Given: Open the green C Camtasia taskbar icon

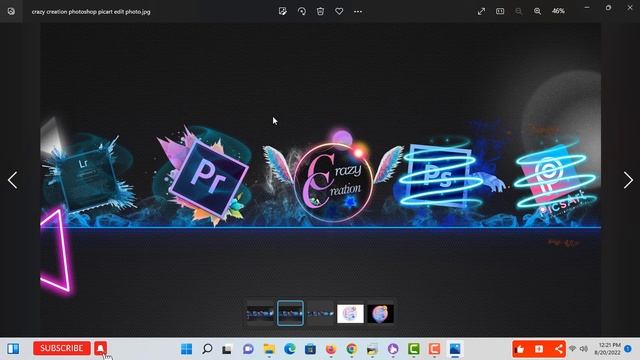Looking at the screenshot, I should [413, 349].
